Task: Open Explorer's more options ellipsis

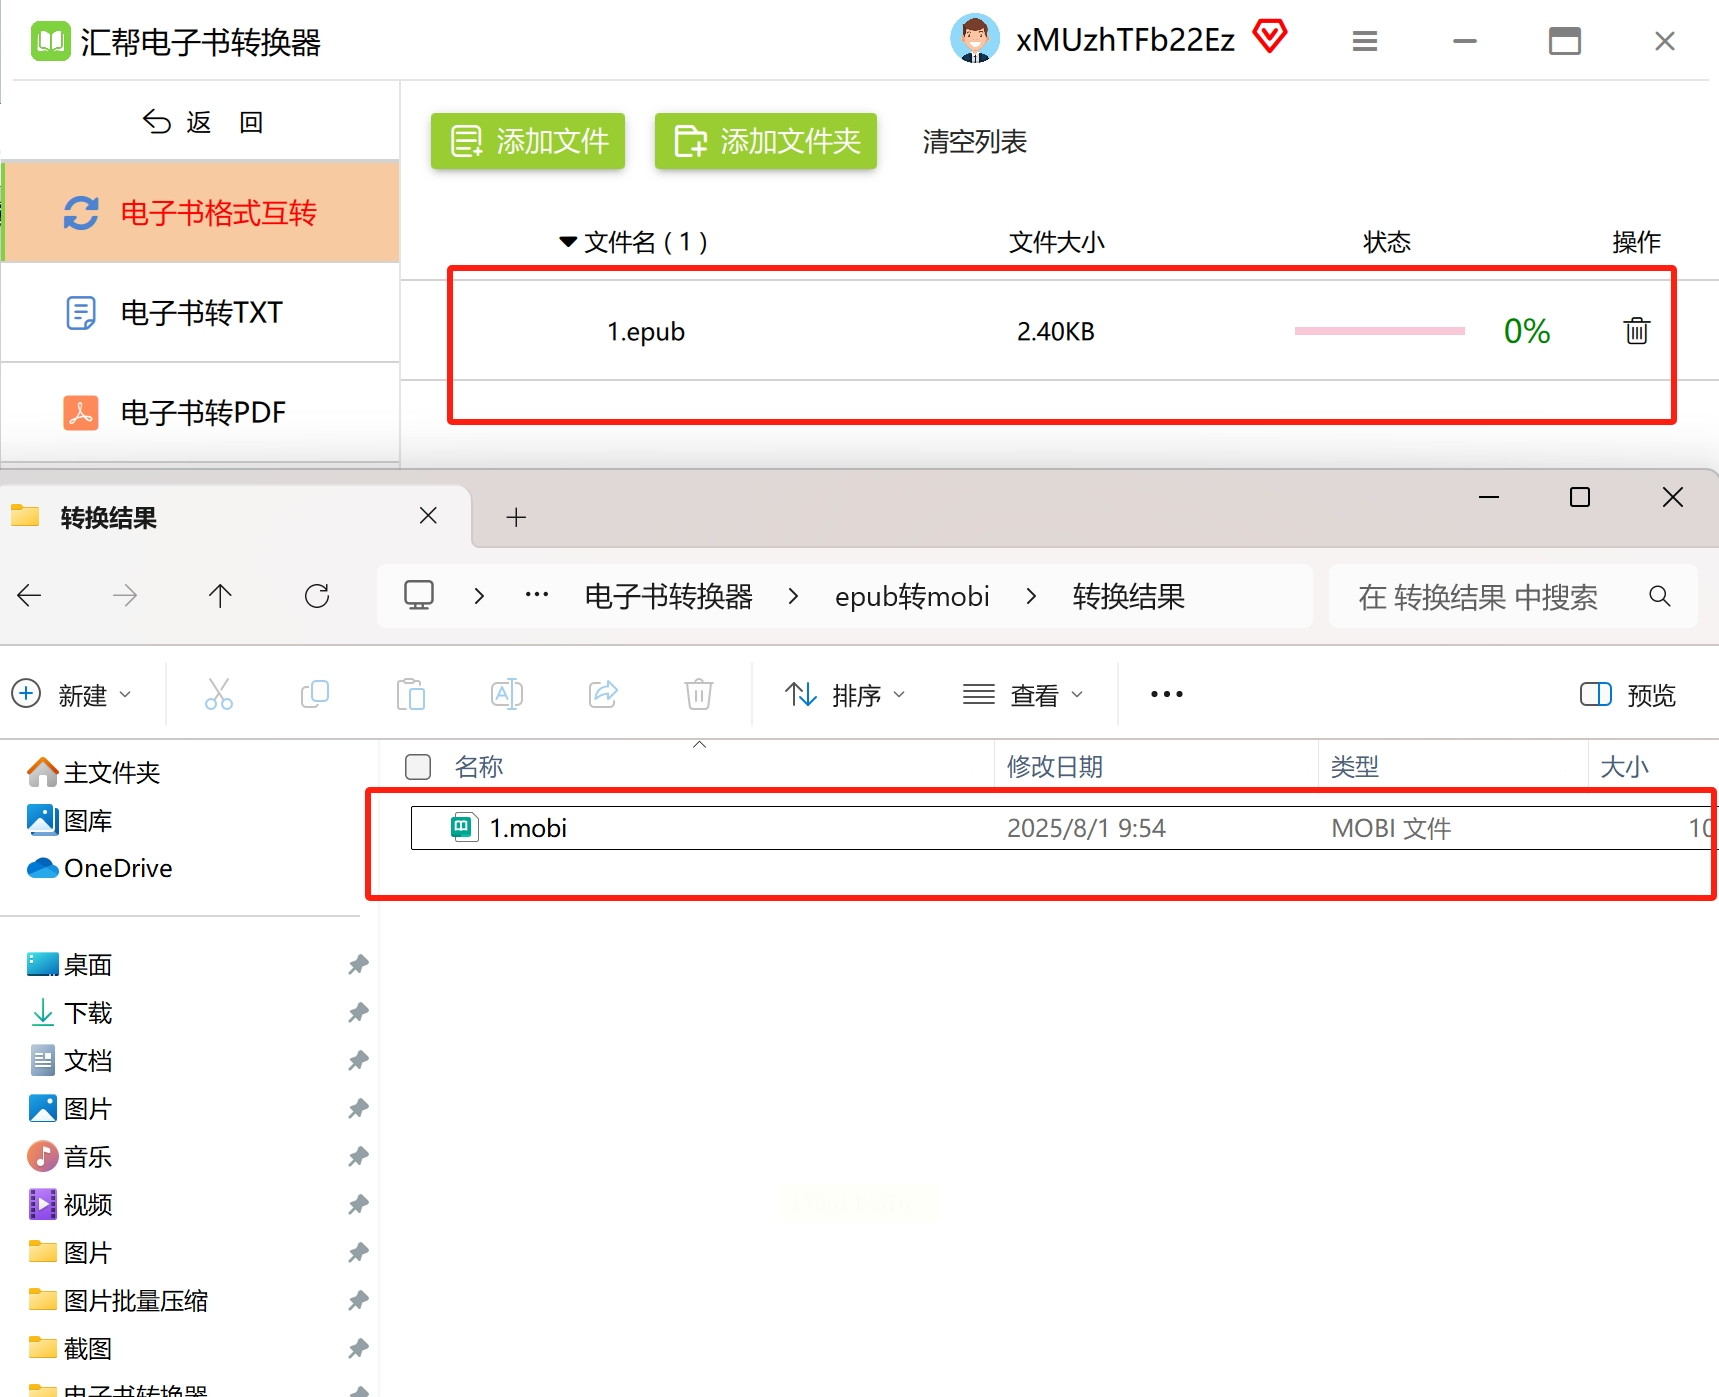Action: point(1167,694)
